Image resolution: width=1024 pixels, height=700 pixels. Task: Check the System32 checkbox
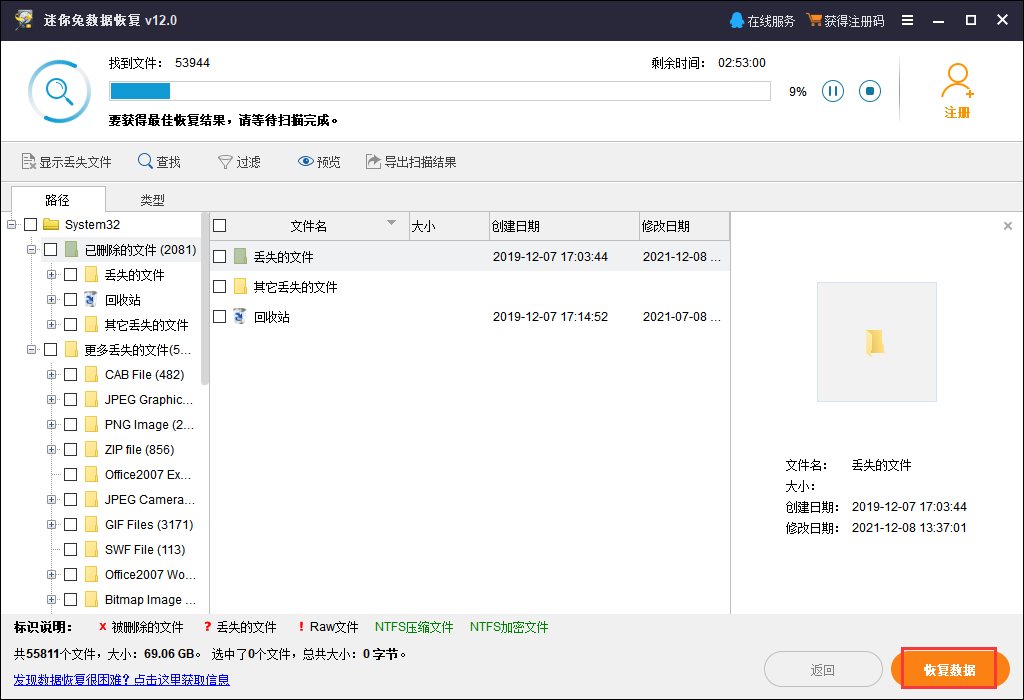click(x=31, y=225)
